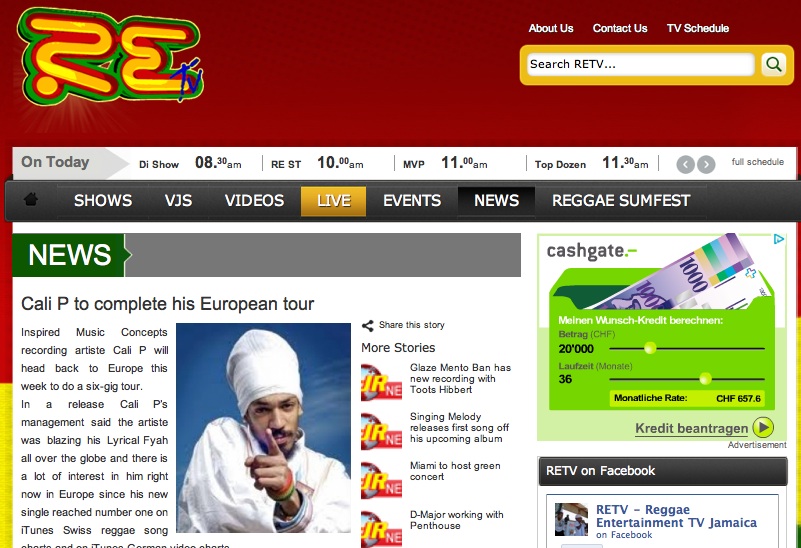Viewport: 801px width, 548px height.
Task: Click the Laufzeit months slider handle
Action: click(705, 378)
